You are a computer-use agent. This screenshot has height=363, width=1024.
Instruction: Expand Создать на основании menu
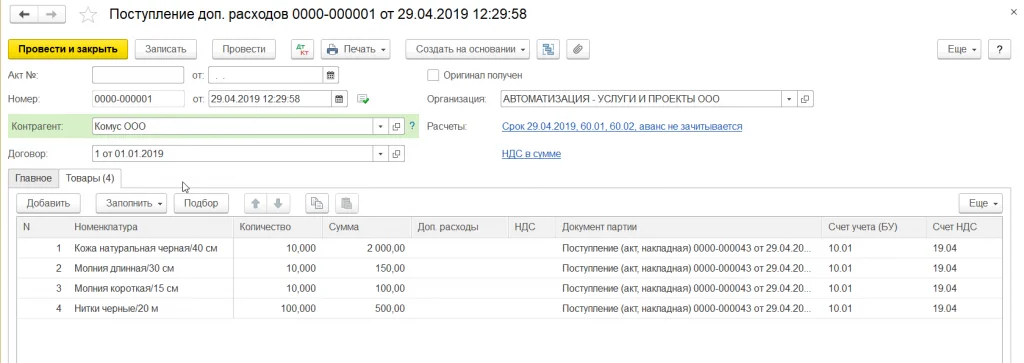(468, 49)
